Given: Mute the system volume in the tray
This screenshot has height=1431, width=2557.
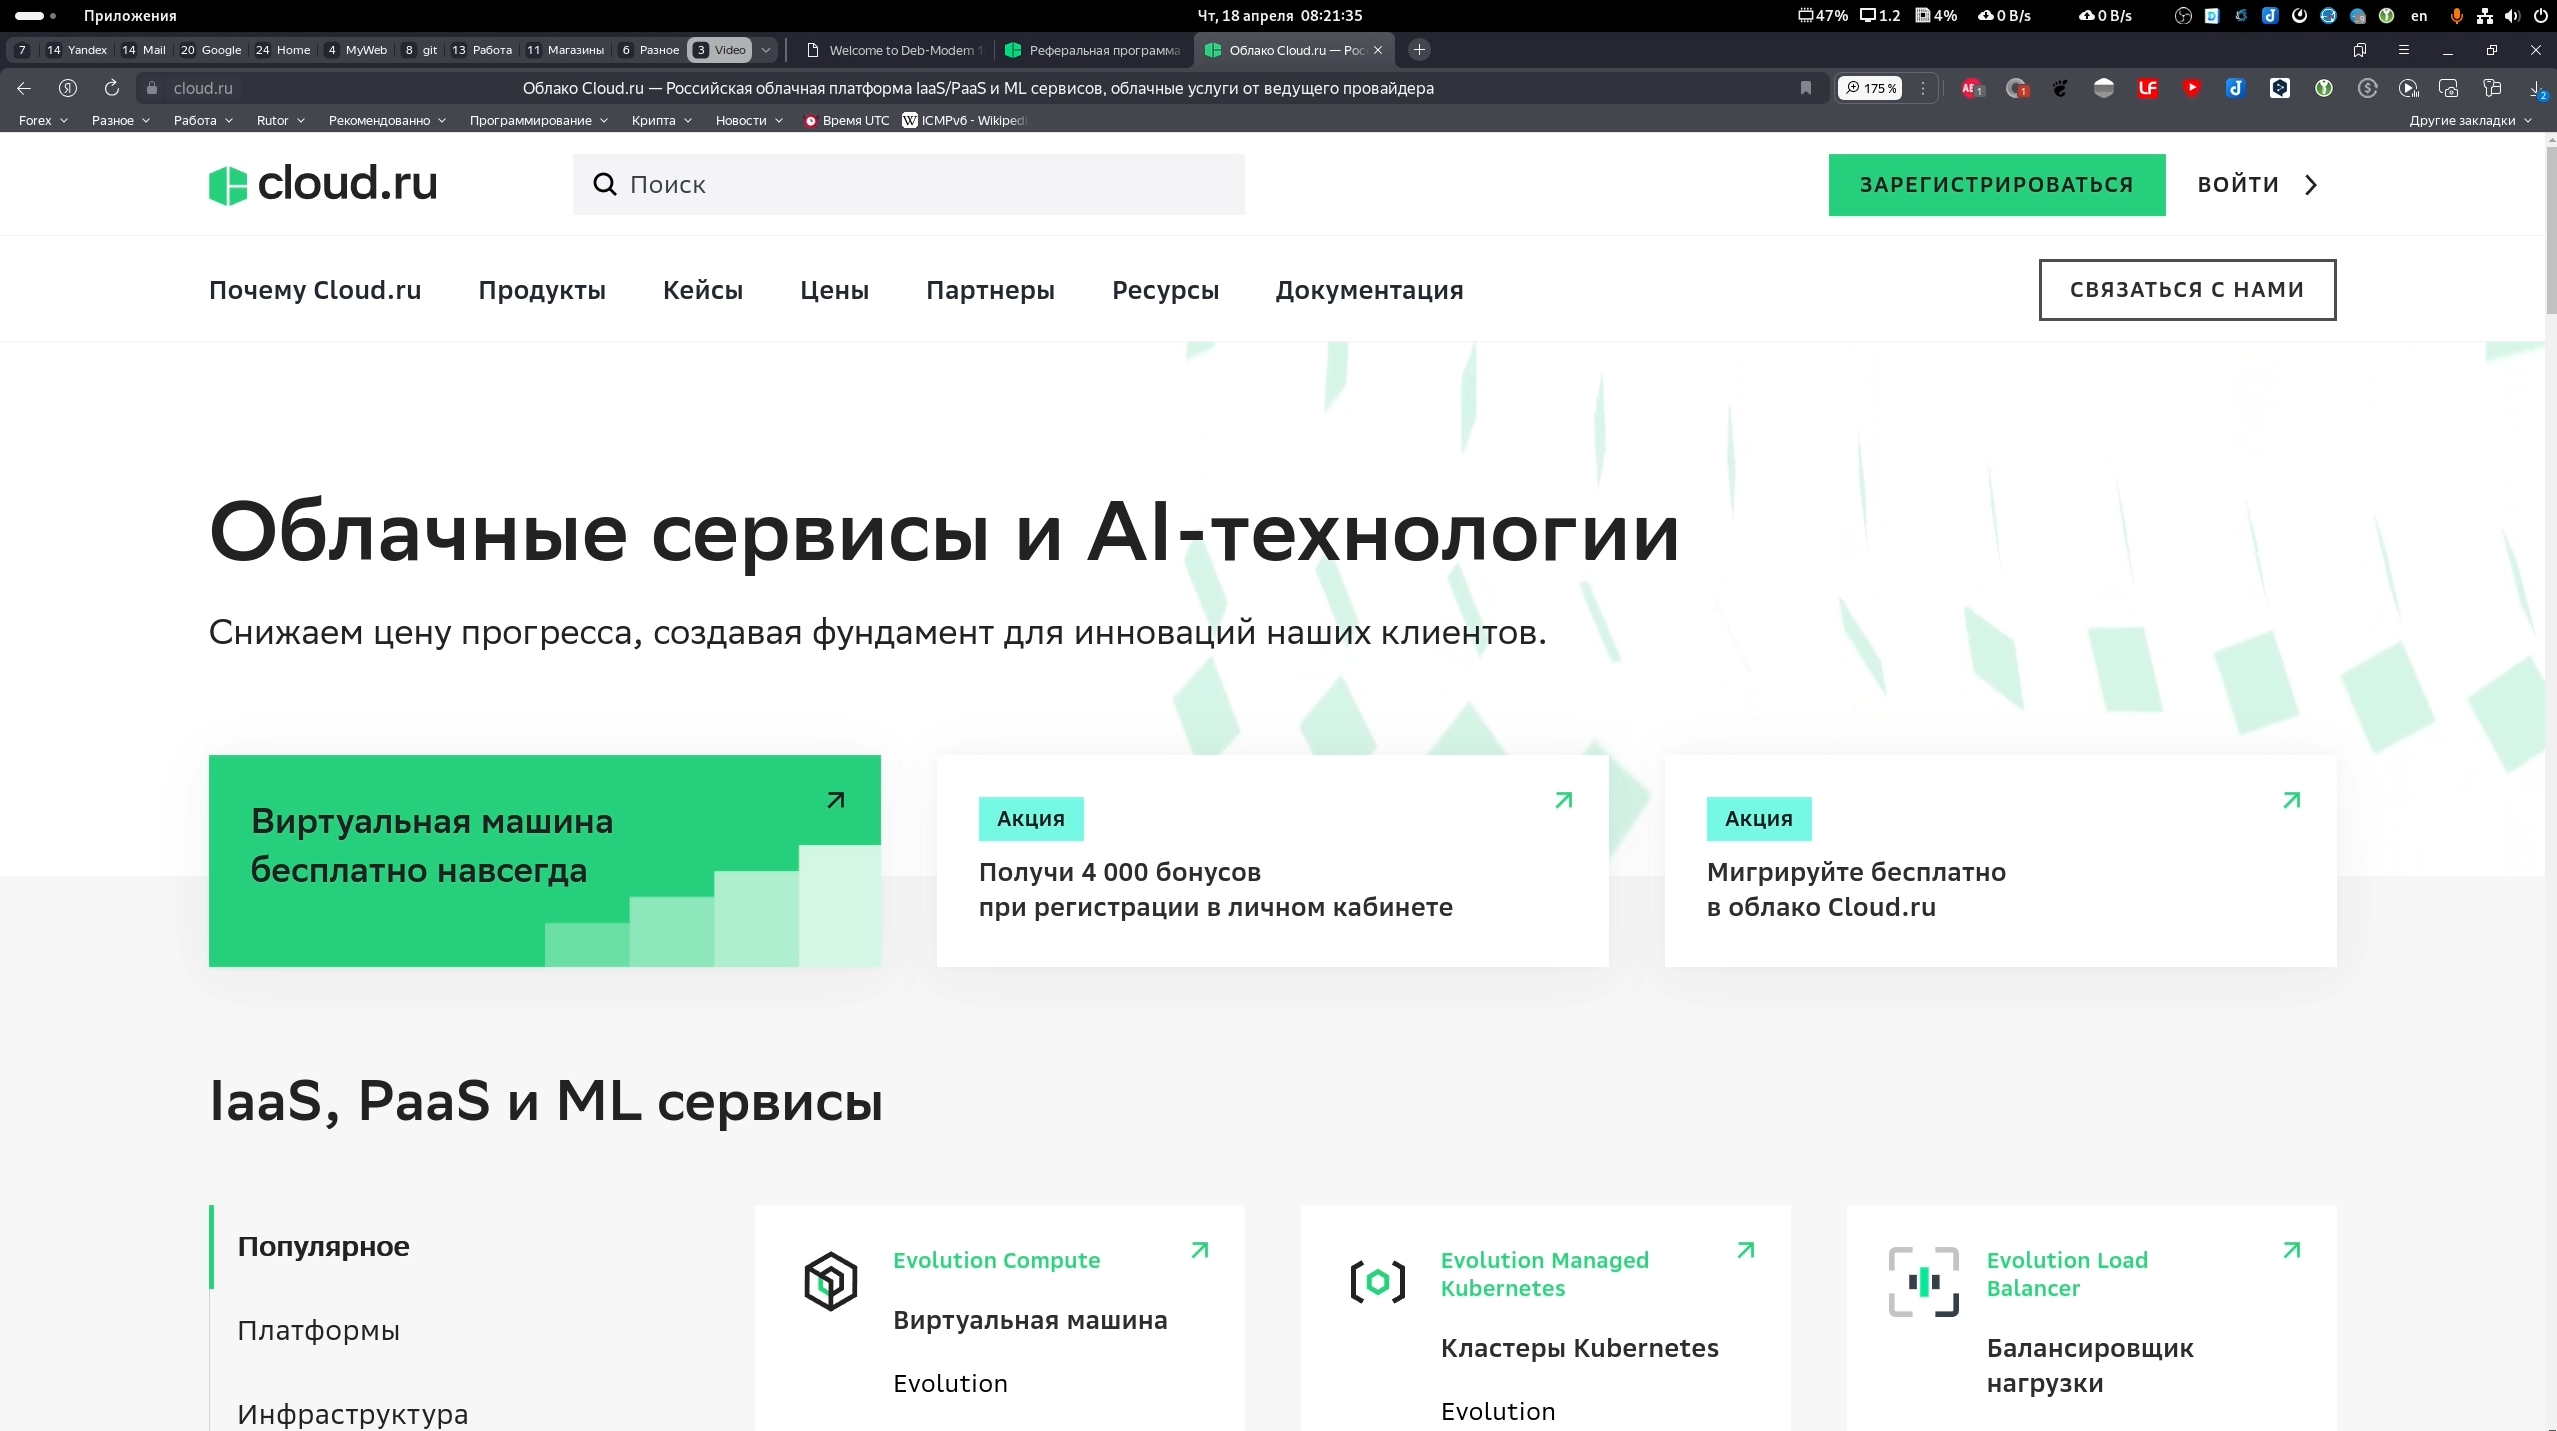Looking at the screenshot, I should coord(2514,16).
